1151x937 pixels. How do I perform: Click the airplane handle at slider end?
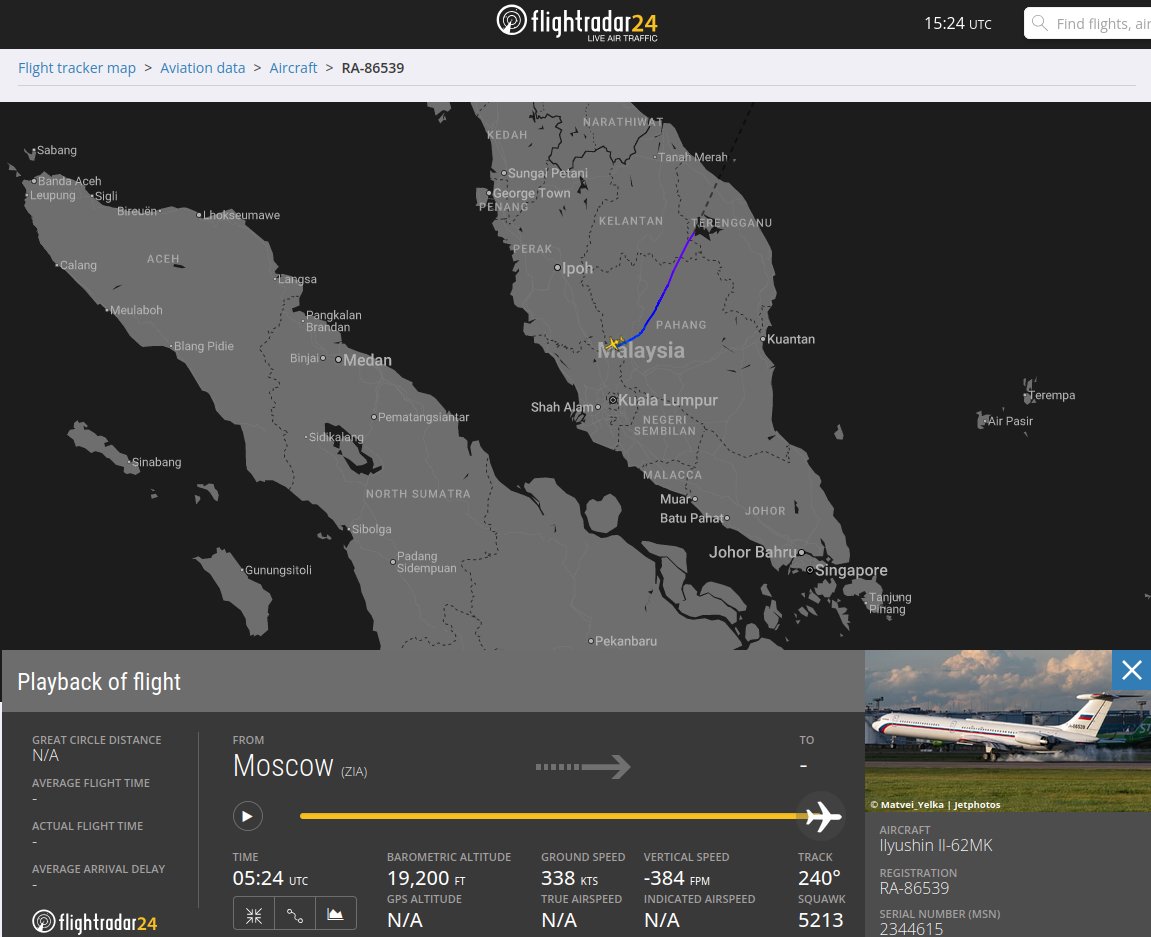tap(822, 816)
